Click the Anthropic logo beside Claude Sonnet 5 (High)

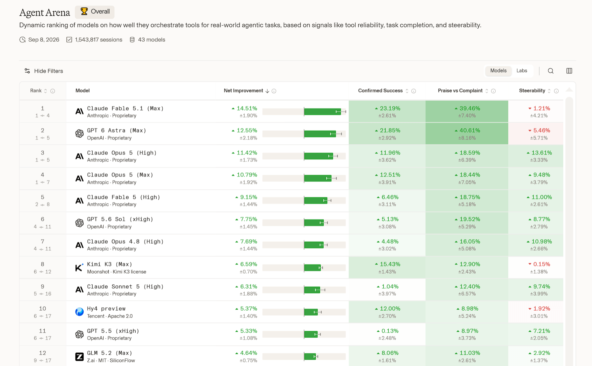79,290
